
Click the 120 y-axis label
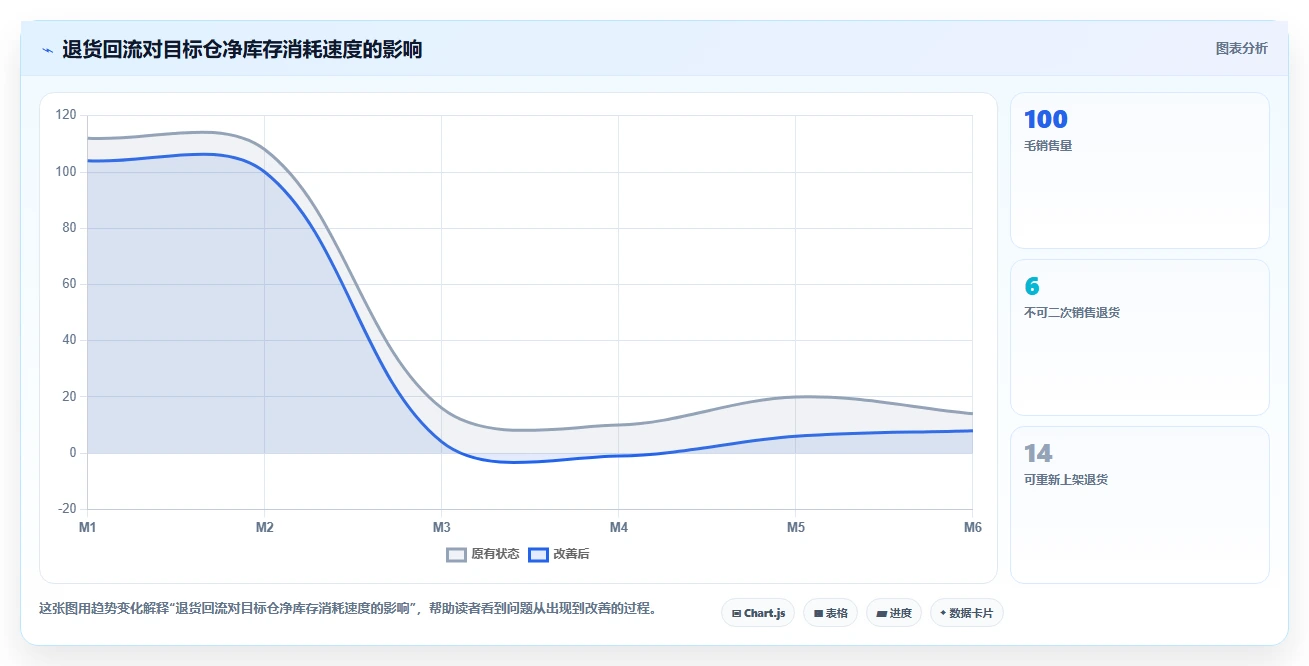(66, 115)
